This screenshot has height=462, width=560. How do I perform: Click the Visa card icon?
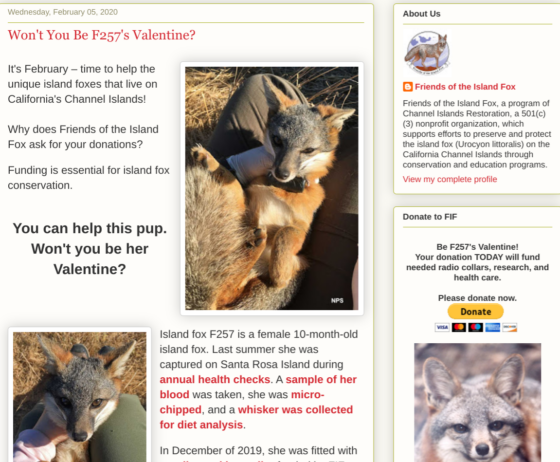[442, 327]
